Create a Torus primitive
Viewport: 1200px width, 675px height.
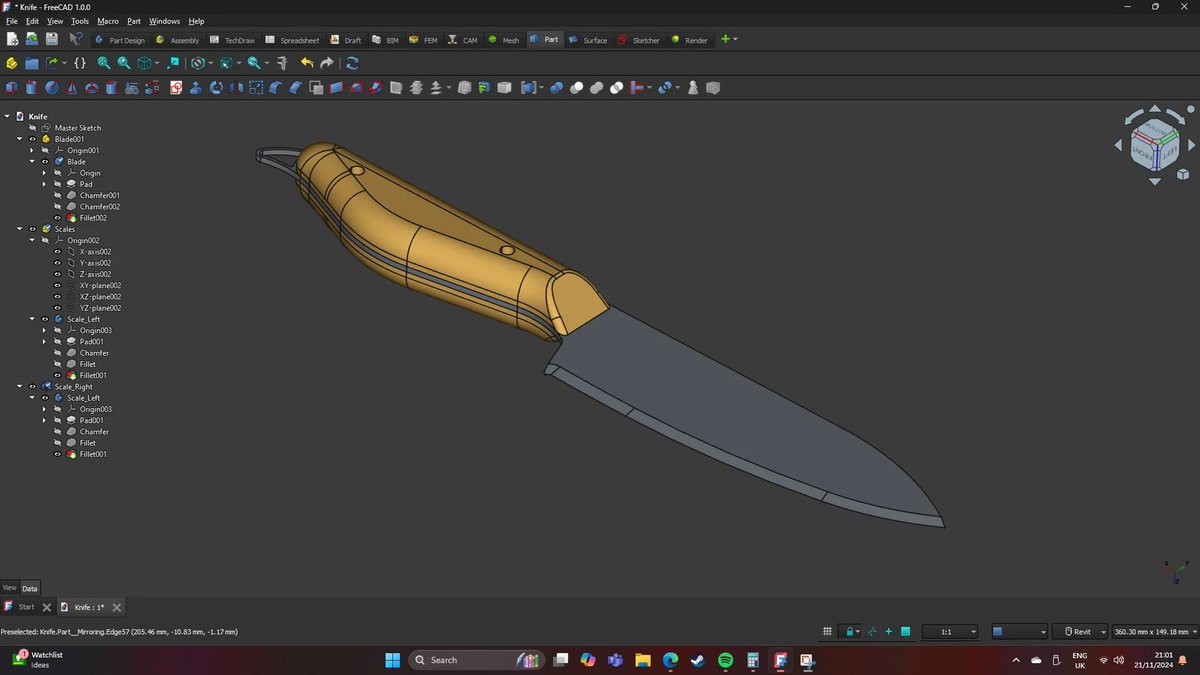pos(91,88)
